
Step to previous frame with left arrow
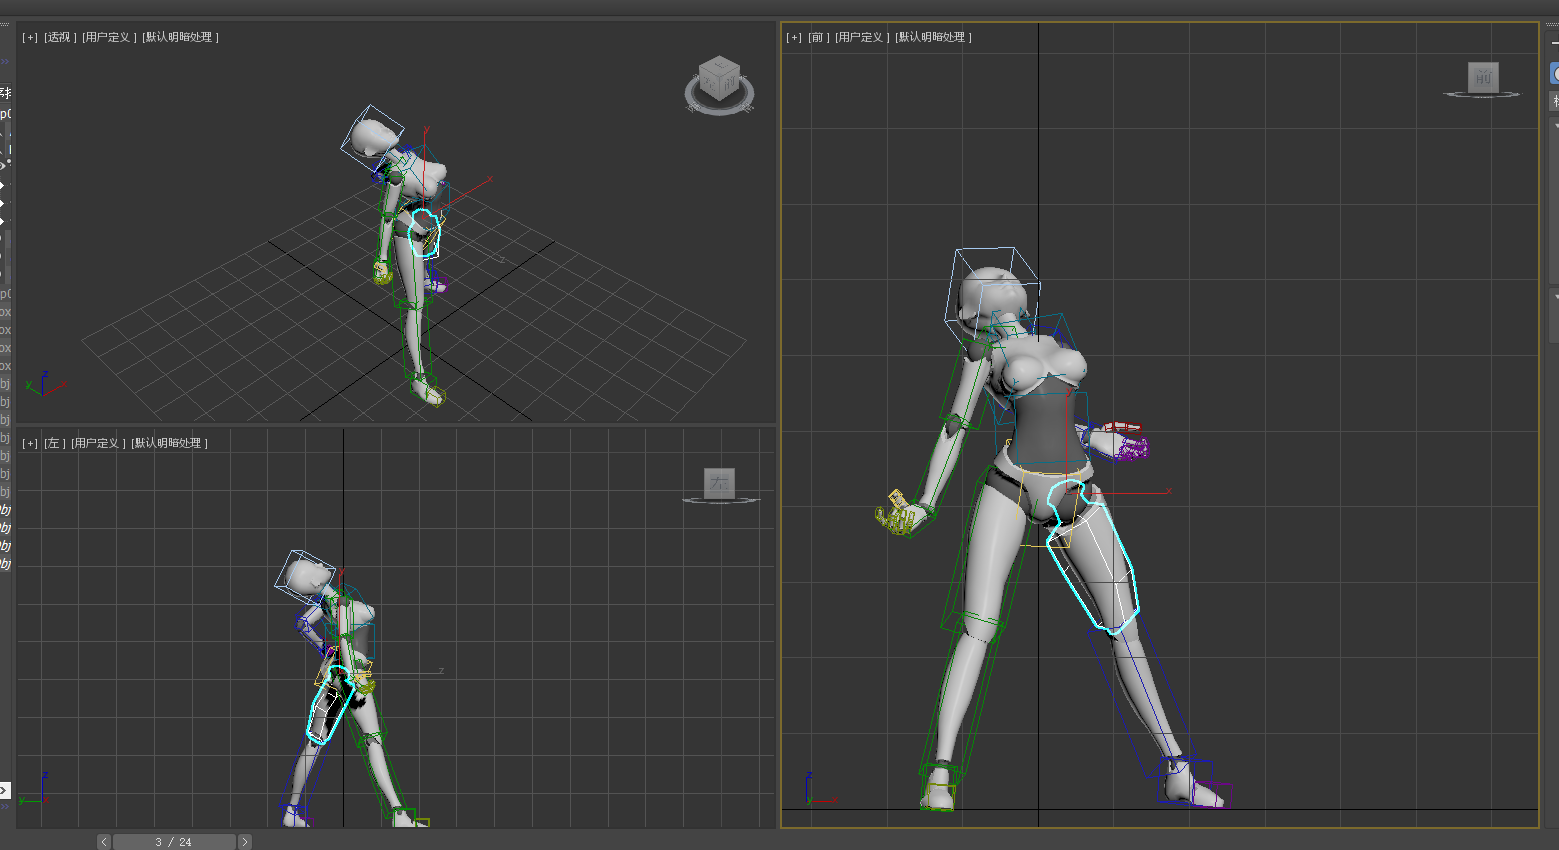(x=104, y=842)
